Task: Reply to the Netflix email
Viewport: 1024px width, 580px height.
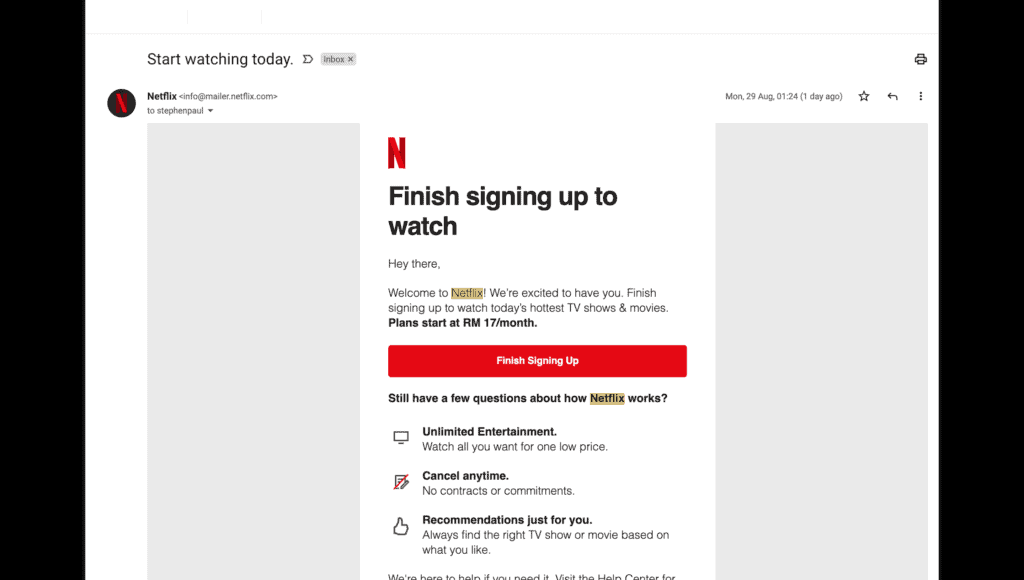Action: pos(892,96)
